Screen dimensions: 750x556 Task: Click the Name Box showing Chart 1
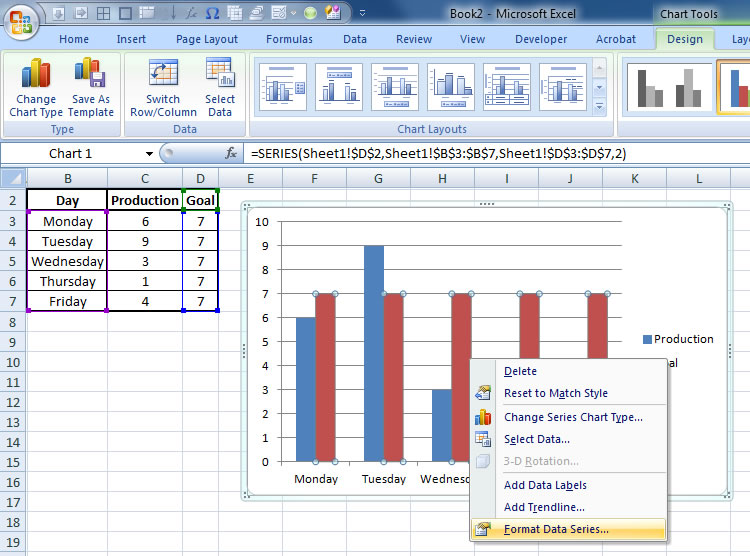coord(70,154)
